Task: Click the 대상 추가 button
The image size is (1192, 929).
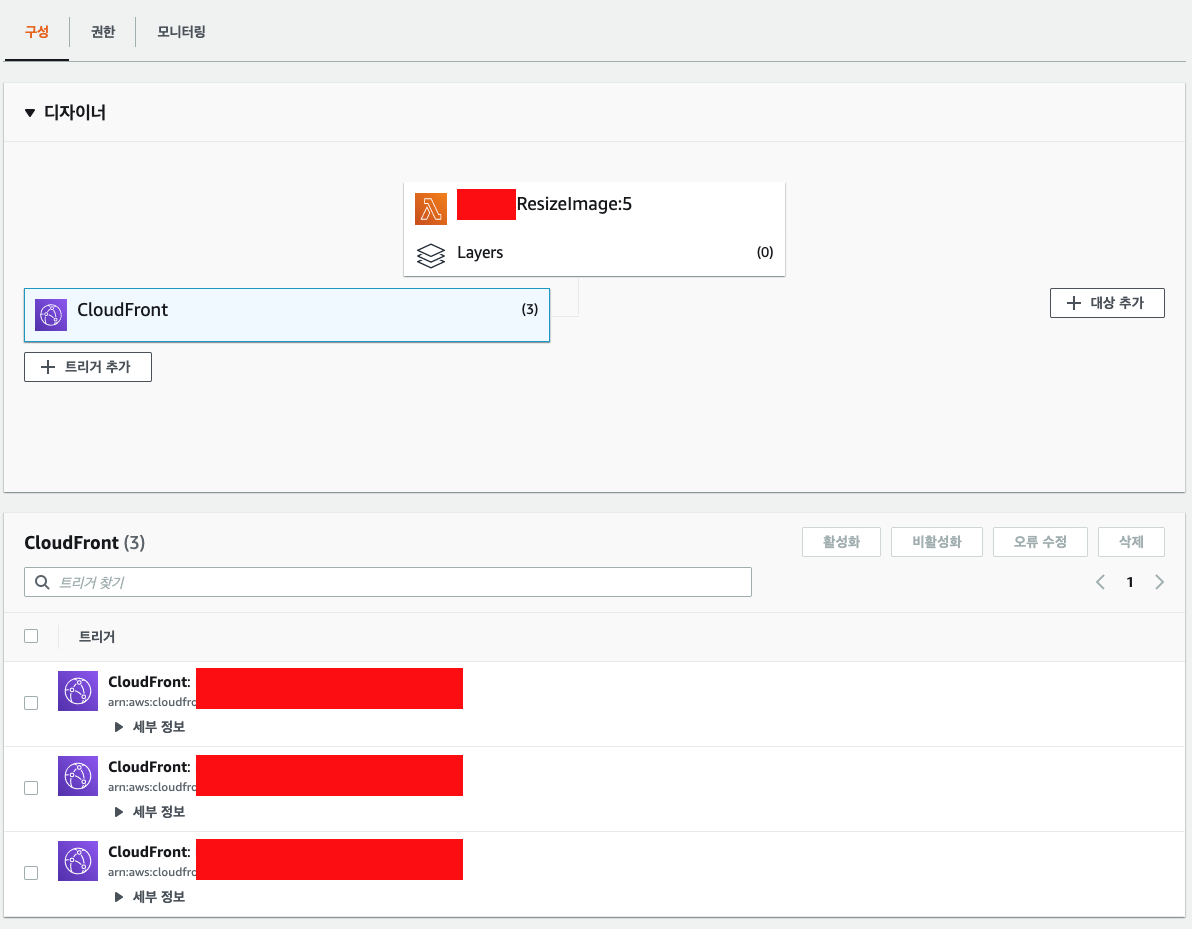Action: point(1107,302)
